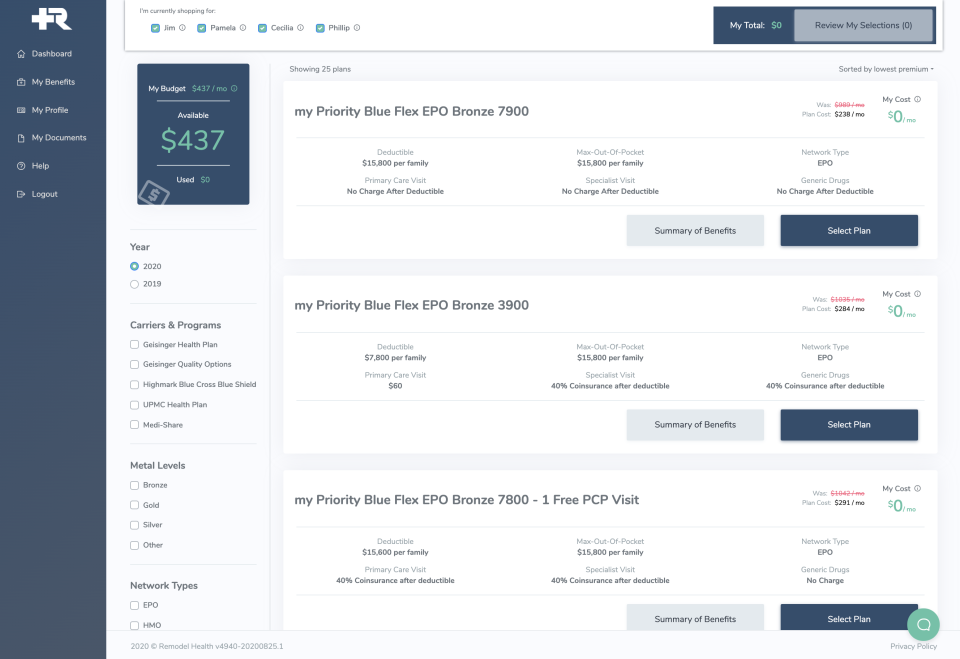Open the chat support bubble

(923, 624)
